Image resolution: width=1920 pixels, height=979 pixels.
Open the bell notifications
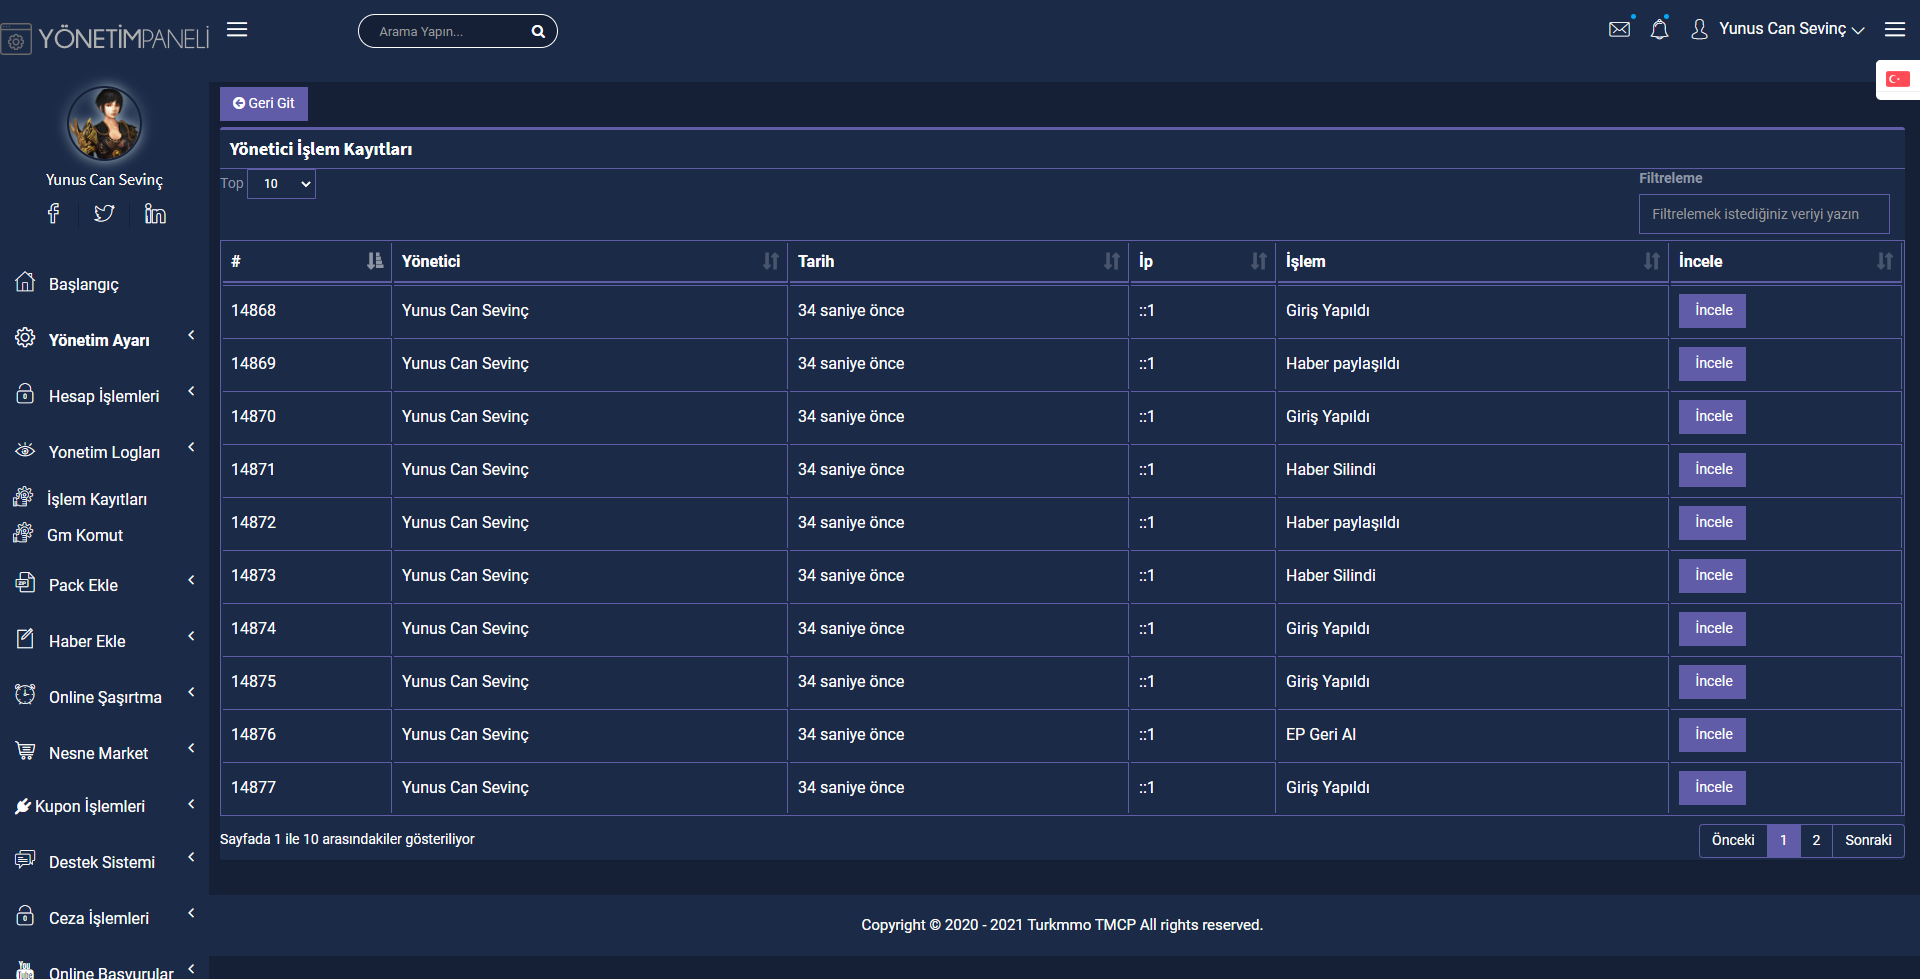coord(1660,29)
